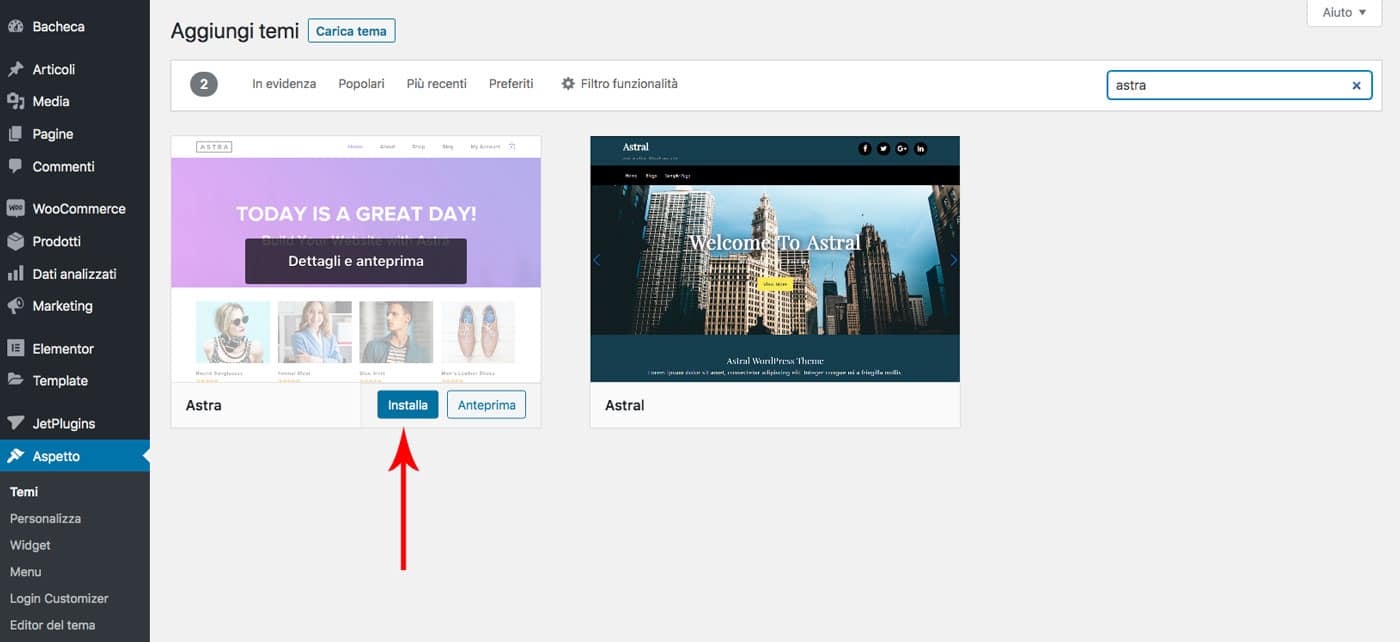Click the results count badge showing 2
Viewport: 1400px width, 642px height.
204,85
